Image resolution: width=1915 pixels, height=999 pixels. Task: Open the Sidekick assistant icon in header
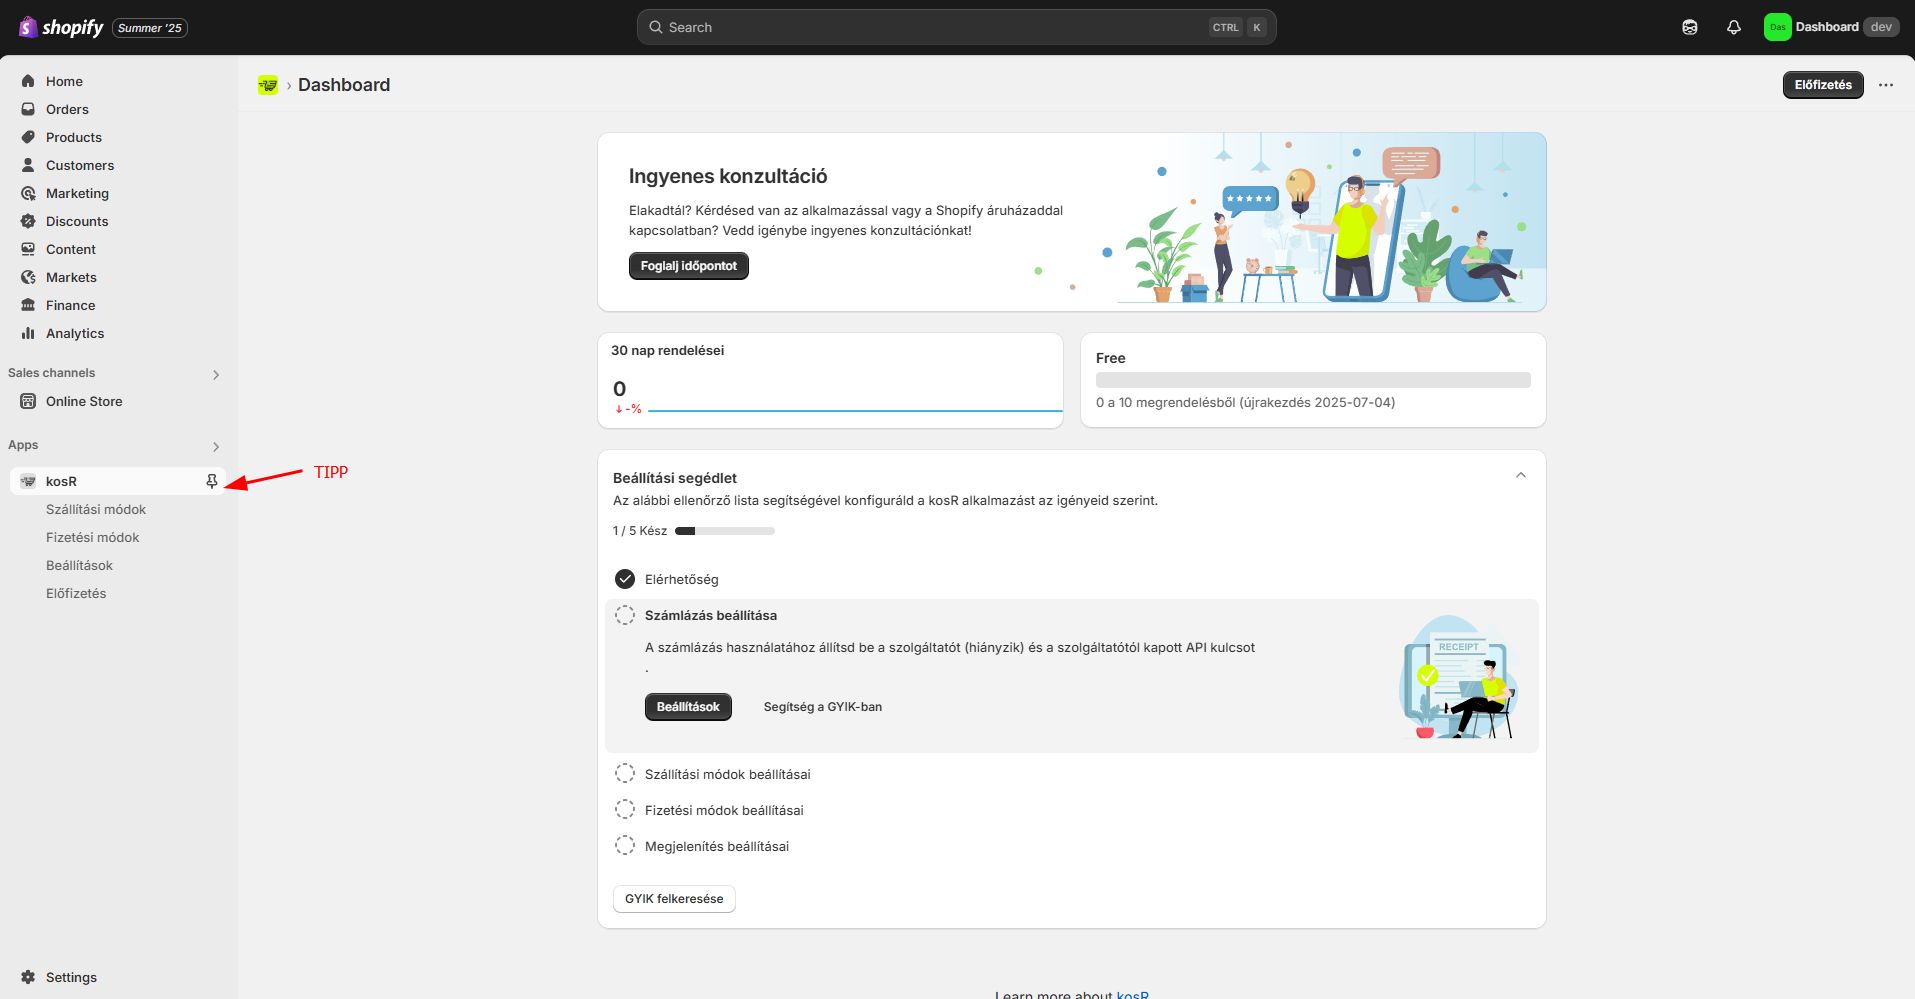point(1690,27)
